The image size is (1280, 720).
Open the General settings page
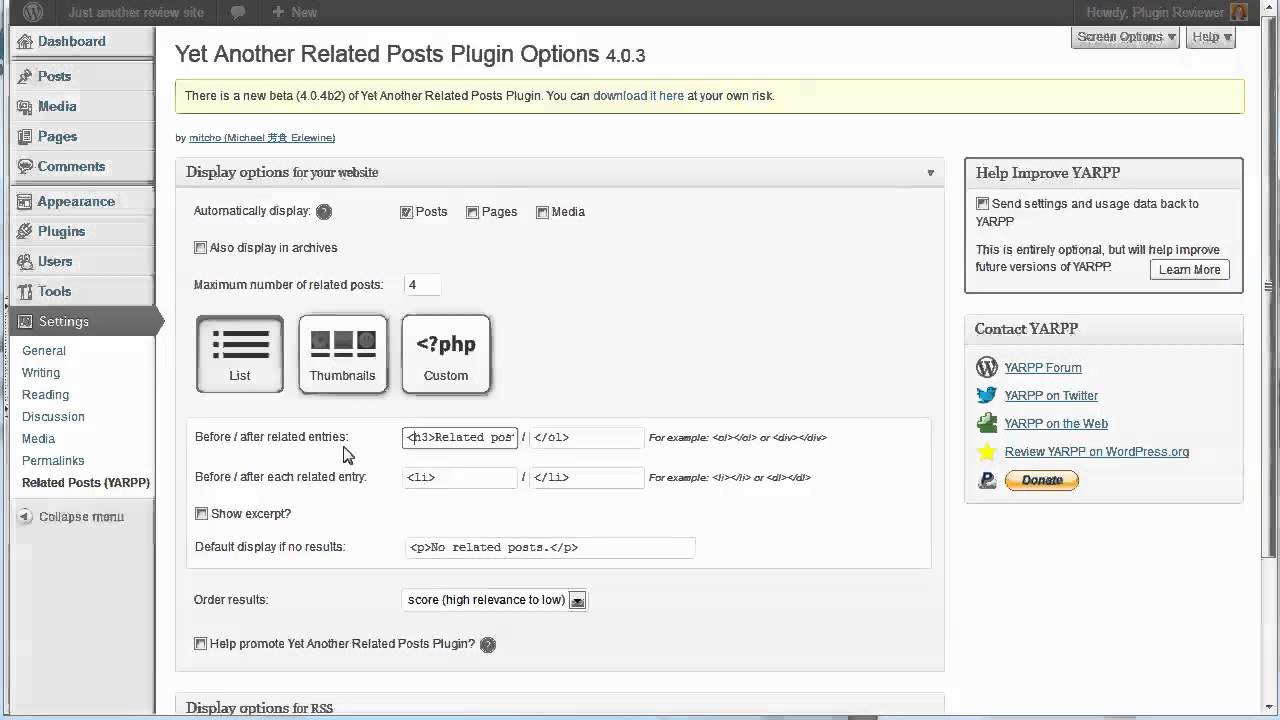[x=44, y=351]
